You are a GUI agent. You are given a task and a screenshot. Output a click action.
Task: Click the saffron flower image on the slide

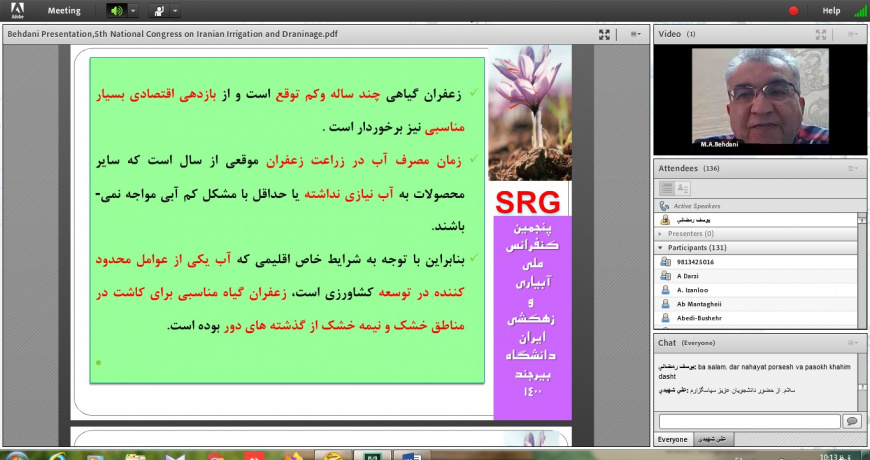pyautogui.click(x=530, y=113)
